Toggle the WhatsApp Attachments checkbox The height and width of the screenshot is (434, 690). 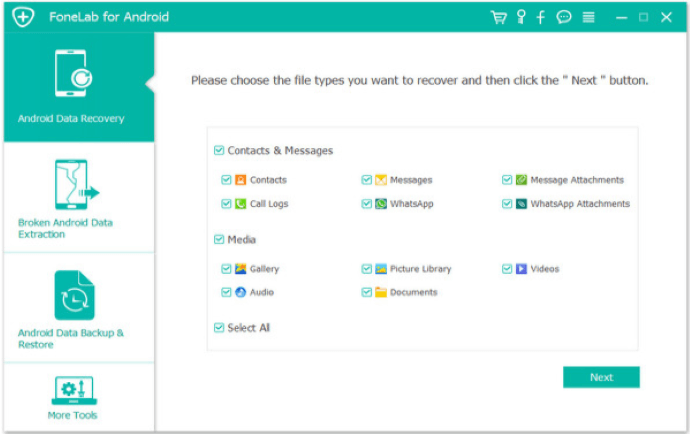507,203
